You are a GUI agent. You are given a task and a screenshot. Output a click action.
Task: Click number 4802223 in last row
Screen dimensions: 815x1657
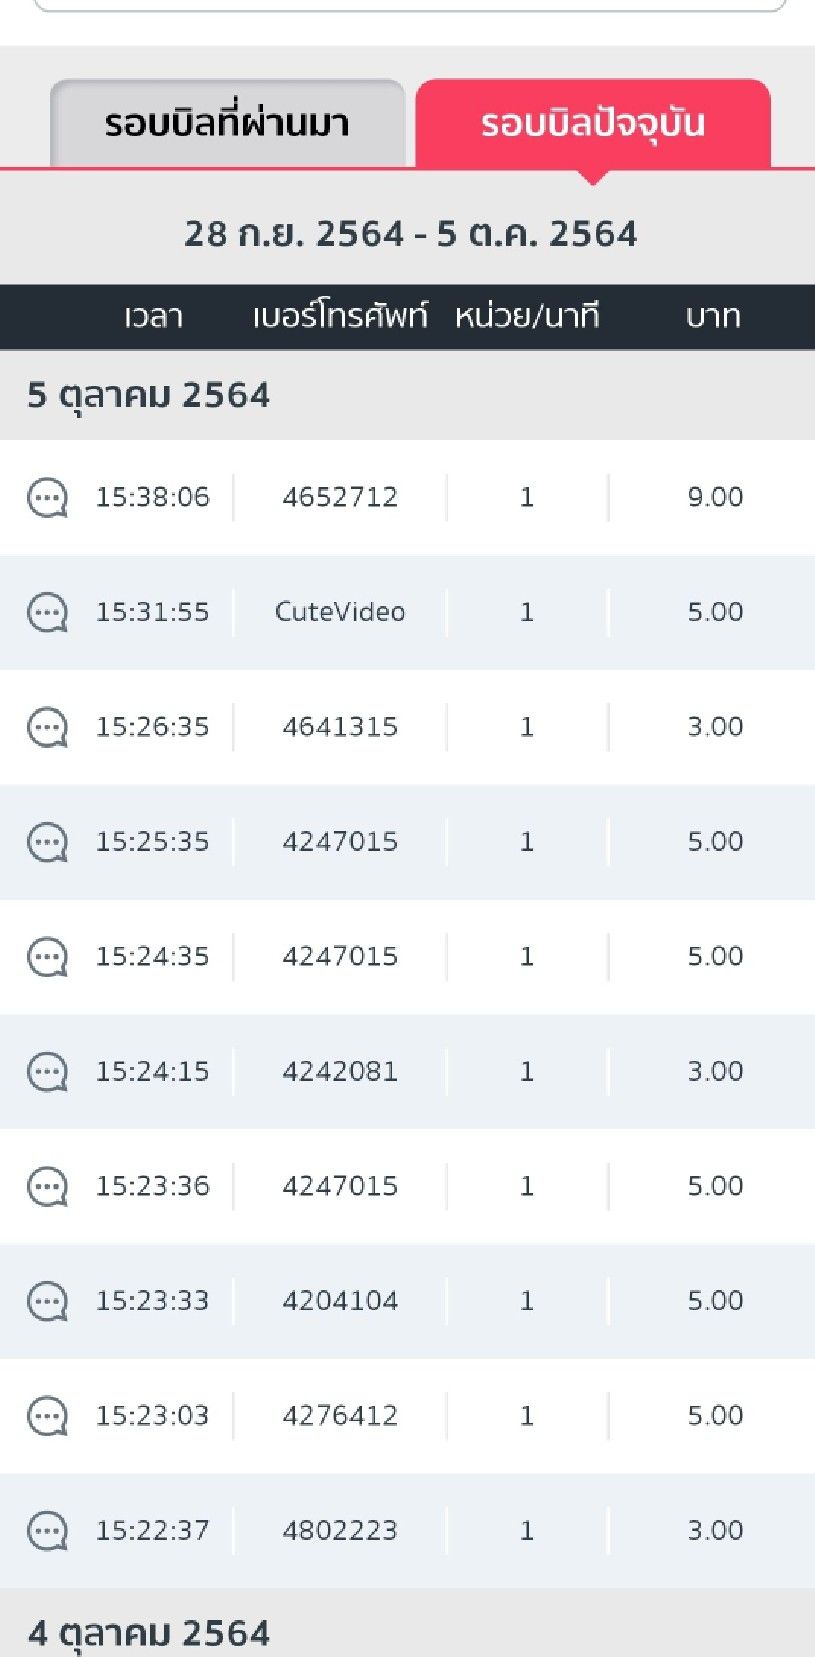click(340, 1530)
